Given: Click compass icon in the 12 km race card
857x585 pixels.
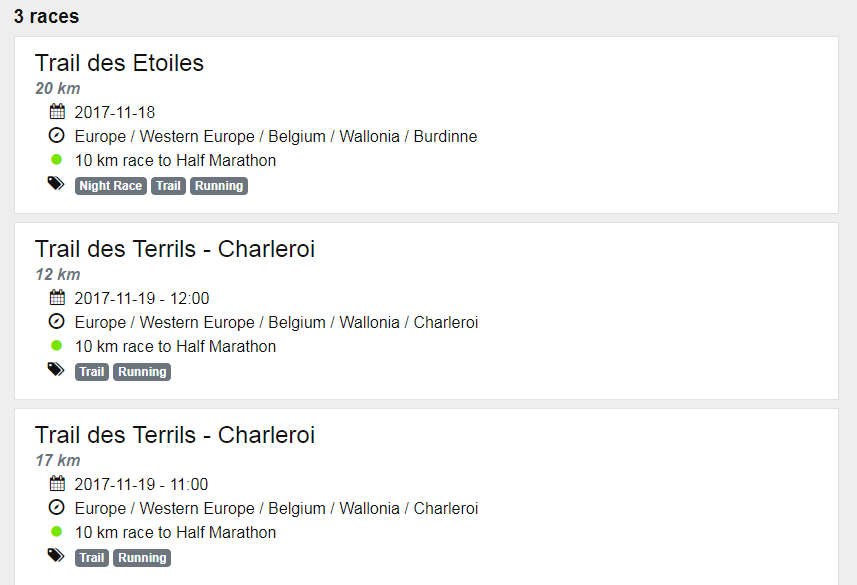Looking at the screenshot, I should click(x=57, y=322).
